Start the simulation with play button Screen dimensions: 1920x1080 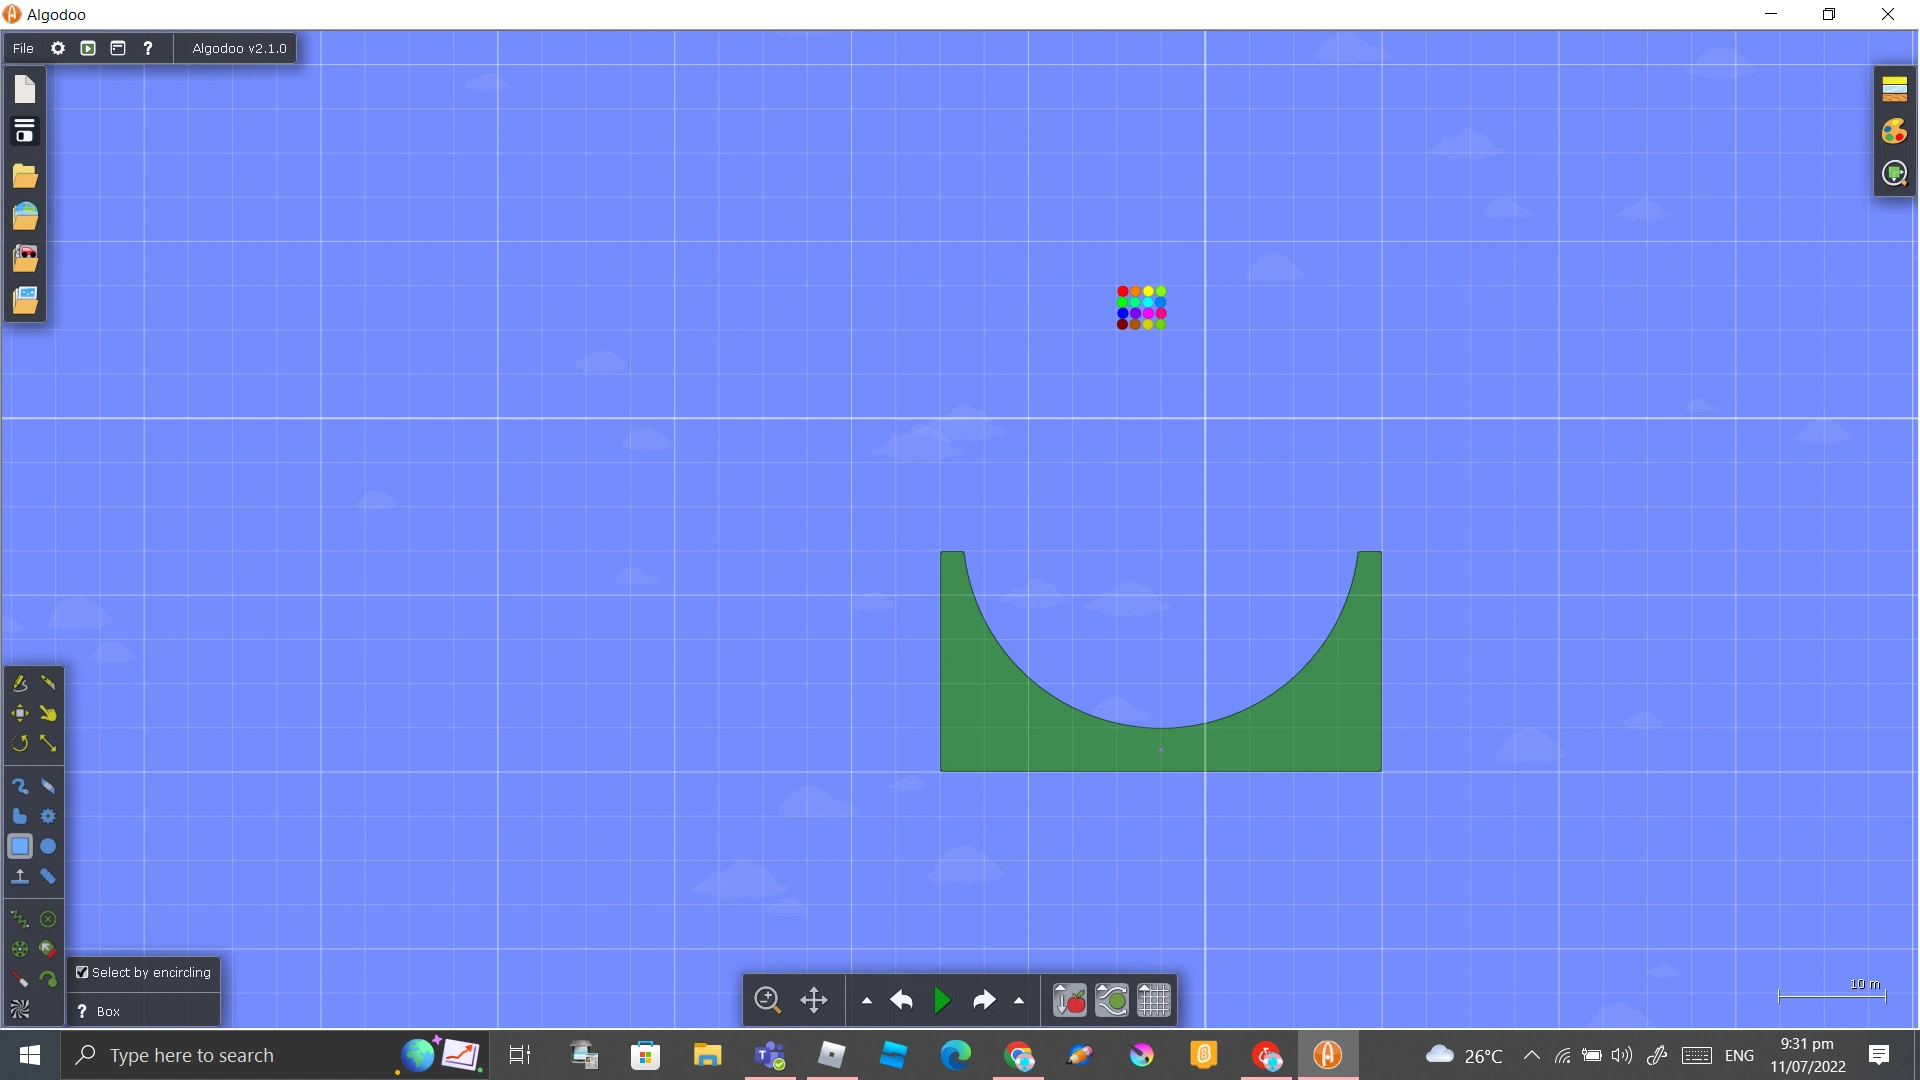[x=942, y=1000]
